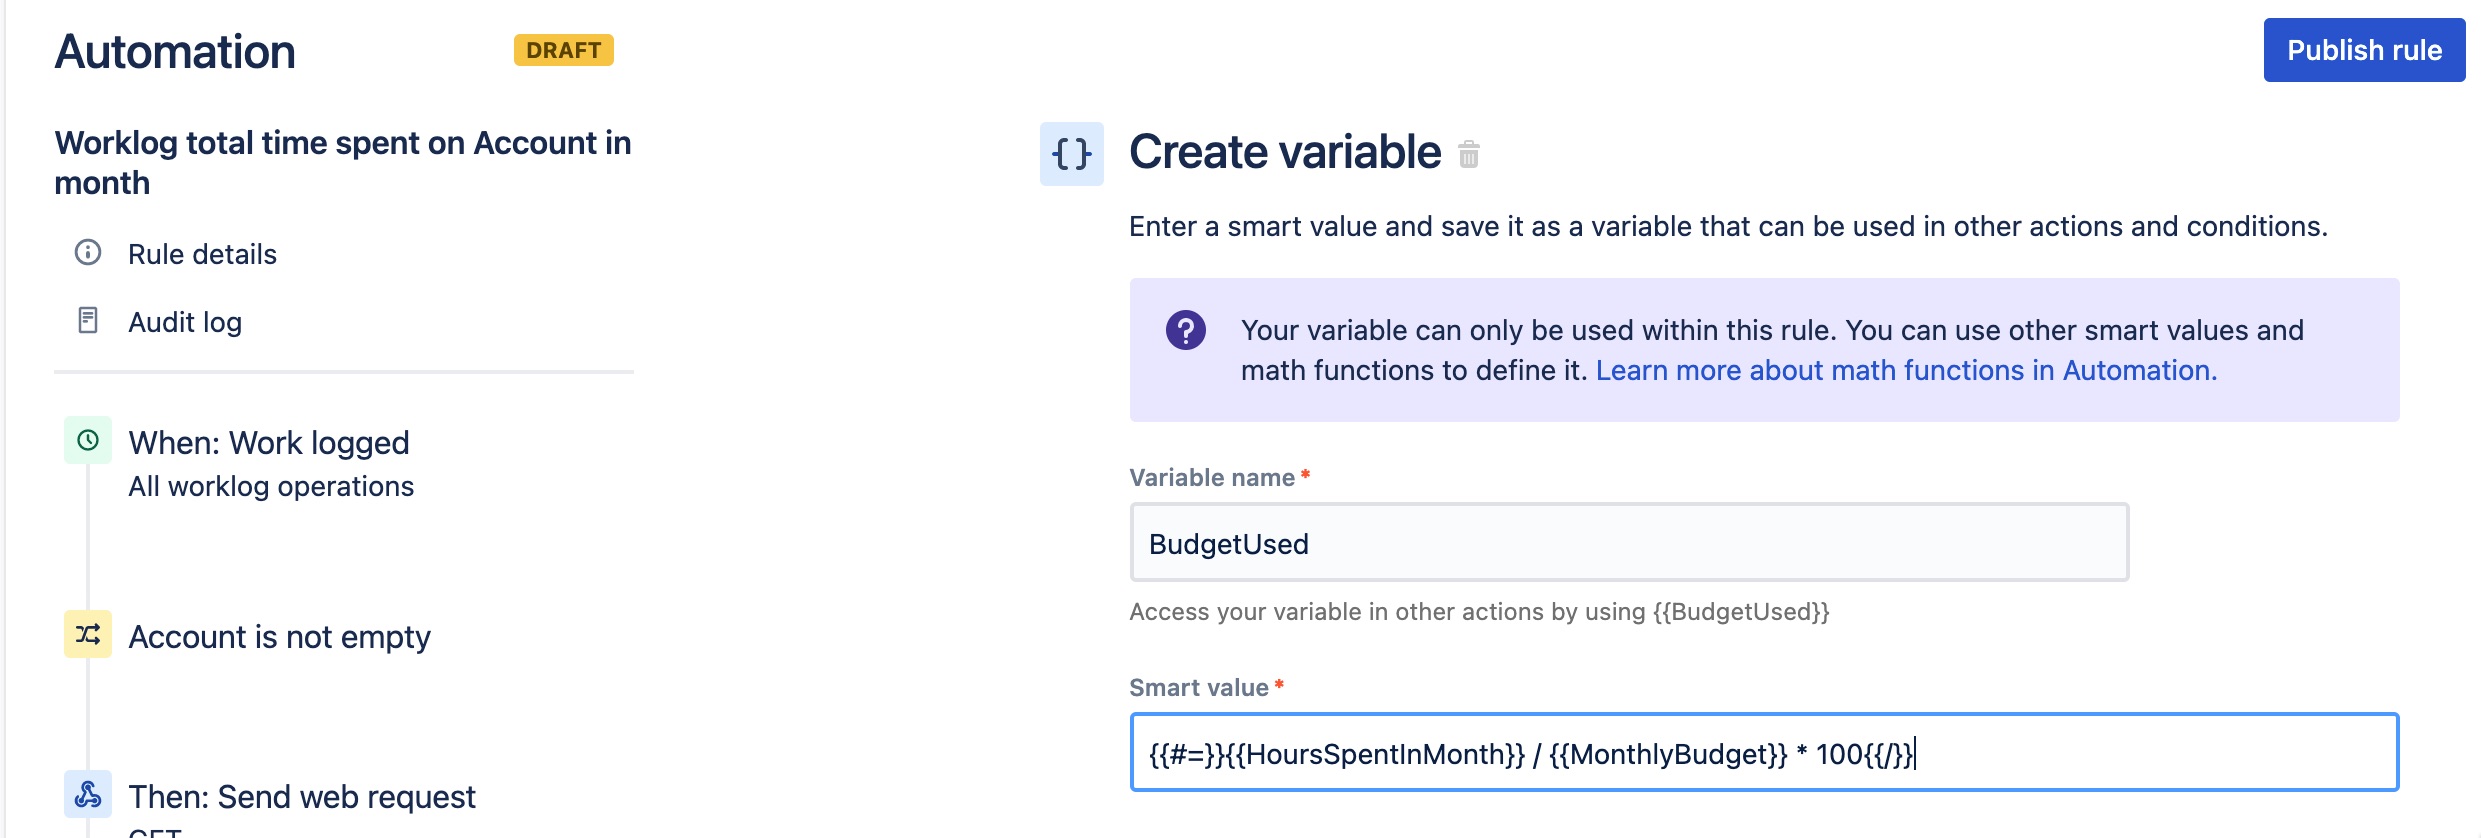Select the Send web request webhook icon
Screen dimensions: 2482x838
(x=88, y=795)
